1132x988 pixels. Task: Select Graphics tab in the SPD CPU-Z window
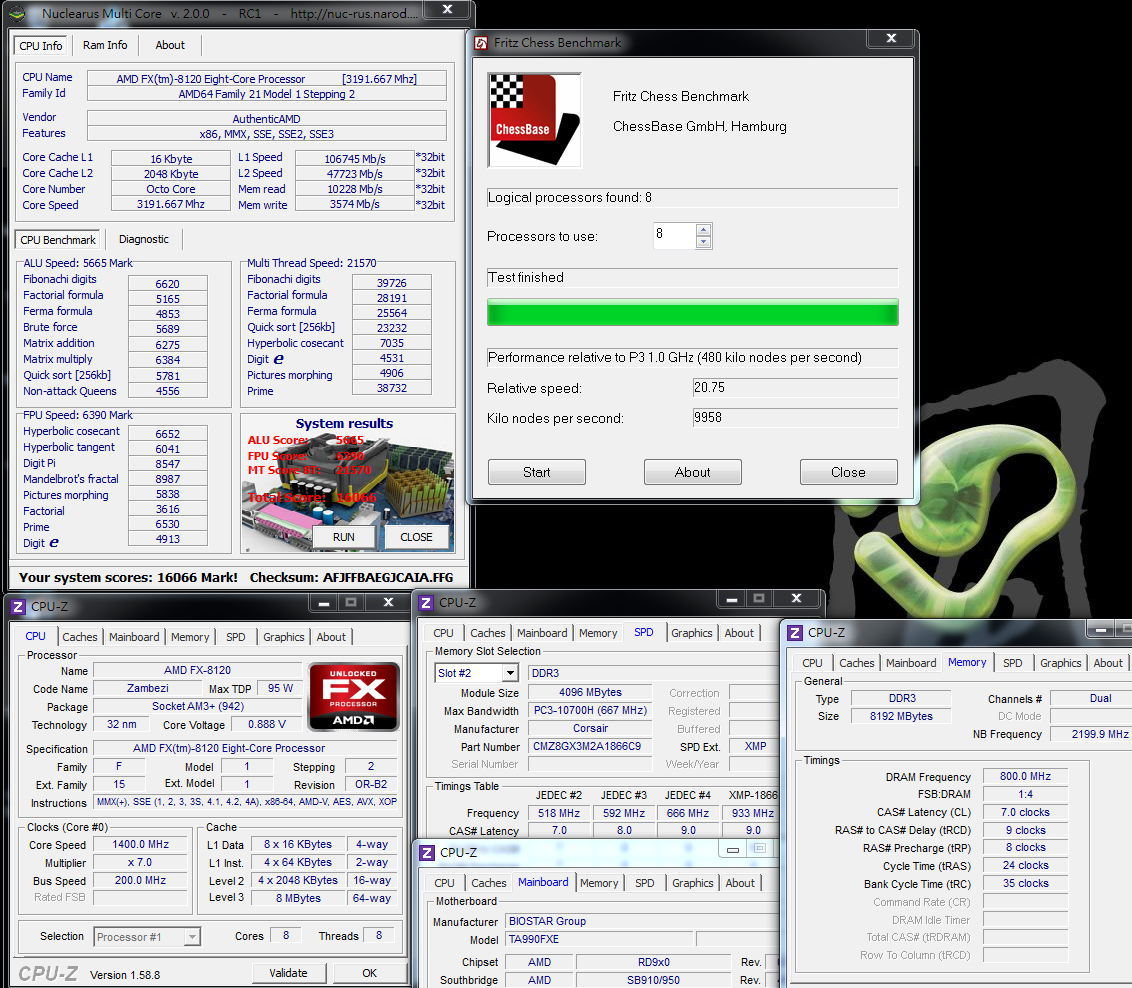click(x=692, y=632)
